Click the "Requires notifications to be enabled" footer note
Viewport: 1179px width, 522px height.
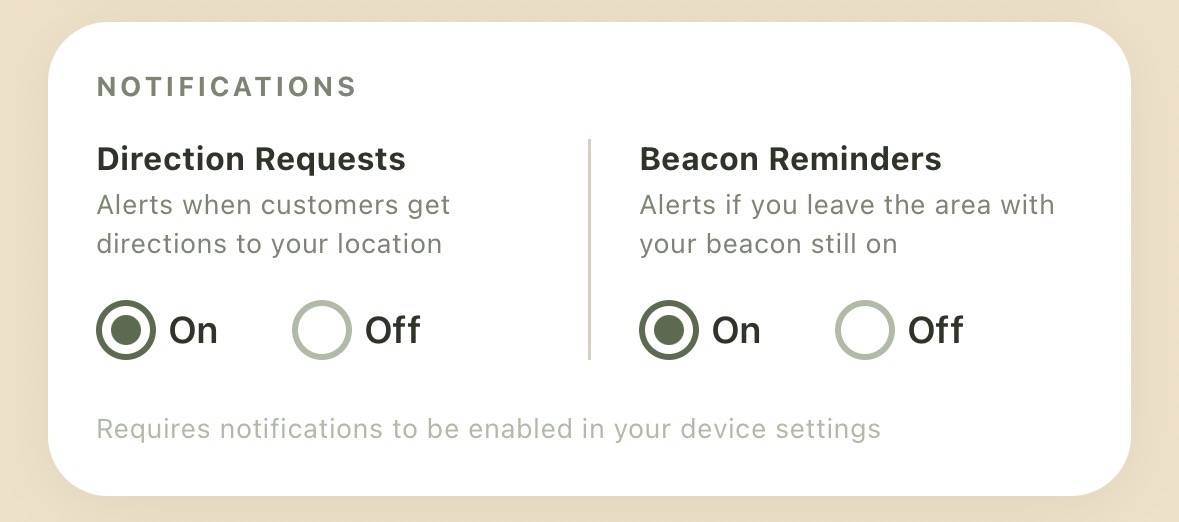[x=489, y=429]
